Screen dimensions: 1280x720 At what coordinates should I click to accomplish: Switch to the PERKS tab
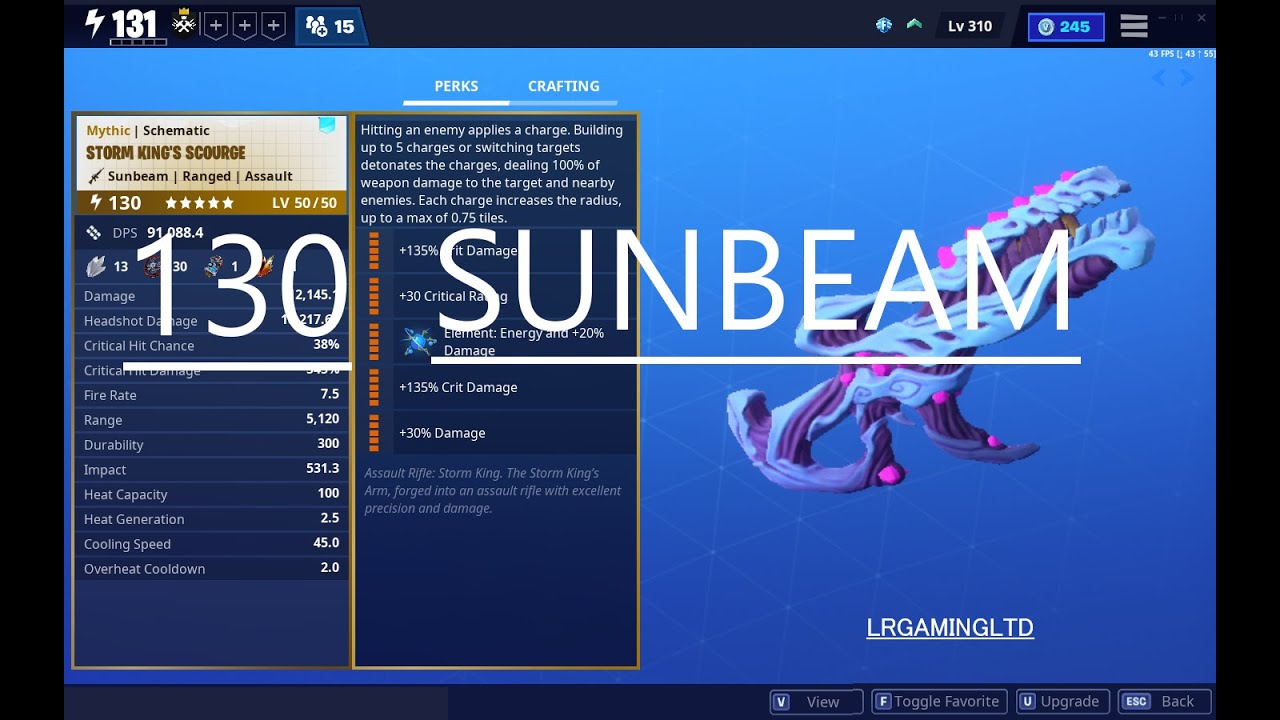tap(456, 86)
